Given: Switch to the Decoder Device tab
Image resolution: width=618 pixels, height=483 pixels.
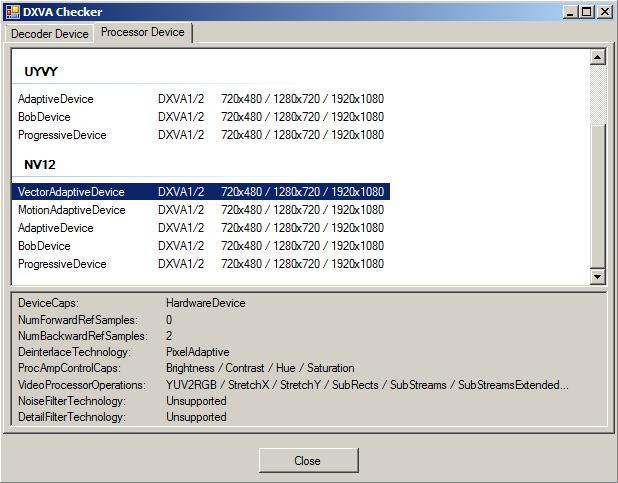Looking at the screenshot, I should (49, 33).
